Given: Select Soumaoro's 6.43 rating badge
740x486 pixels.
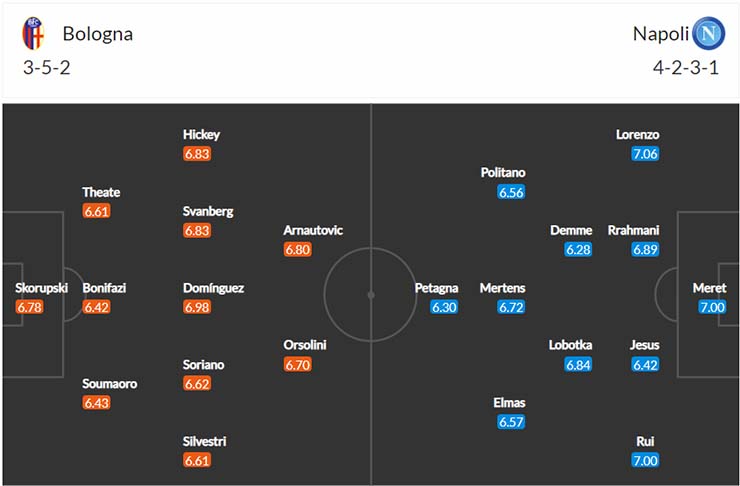Looking at the screenshot, I should (x=97, y=403).
